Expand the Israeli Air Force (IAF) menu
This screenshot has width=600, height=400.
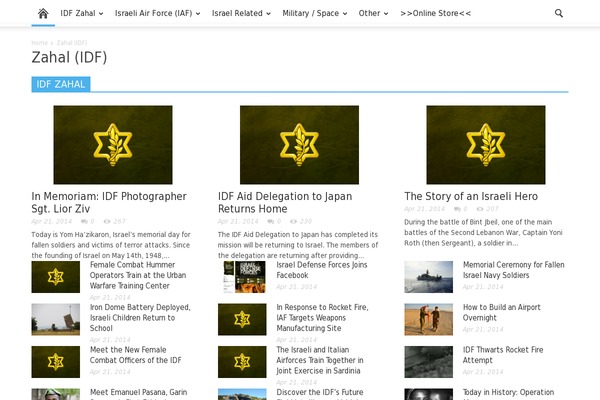(158, 13)
